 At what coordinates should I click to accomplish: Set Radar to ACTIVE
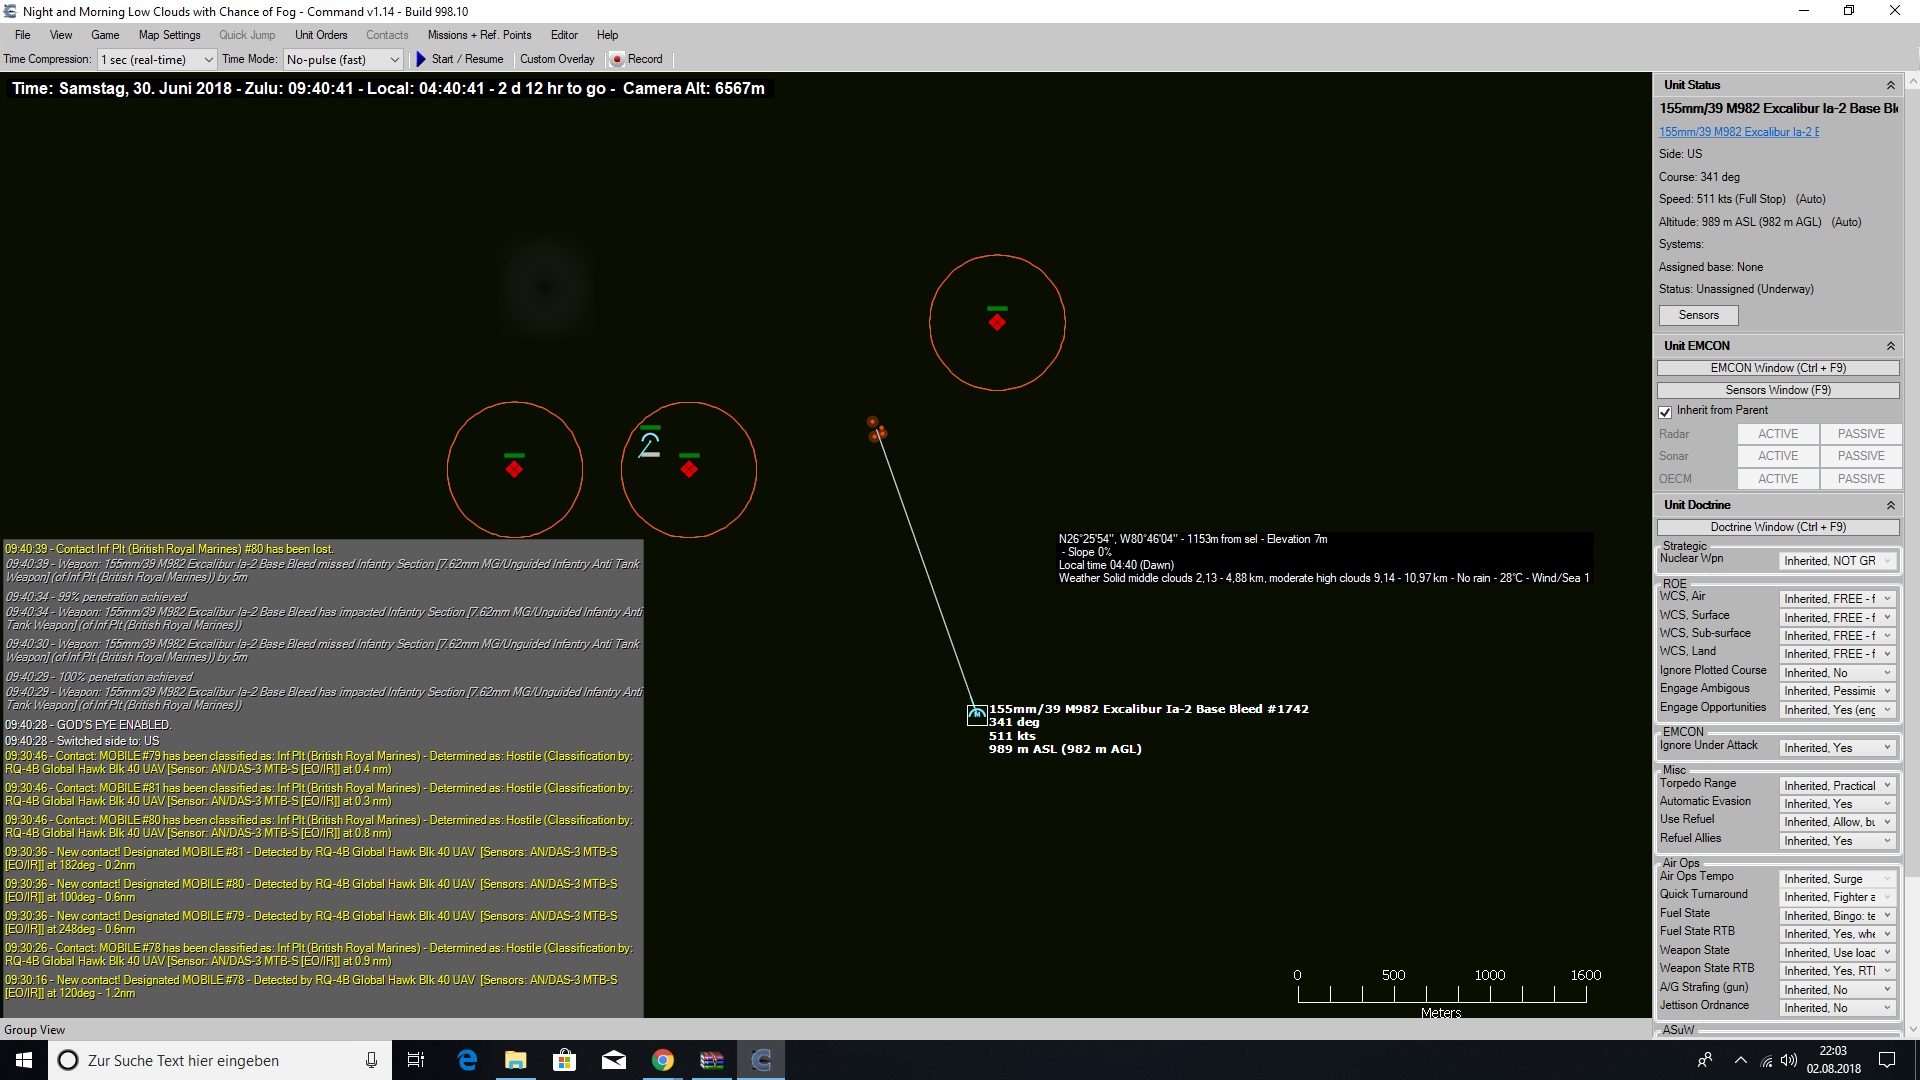point(1777,434)
